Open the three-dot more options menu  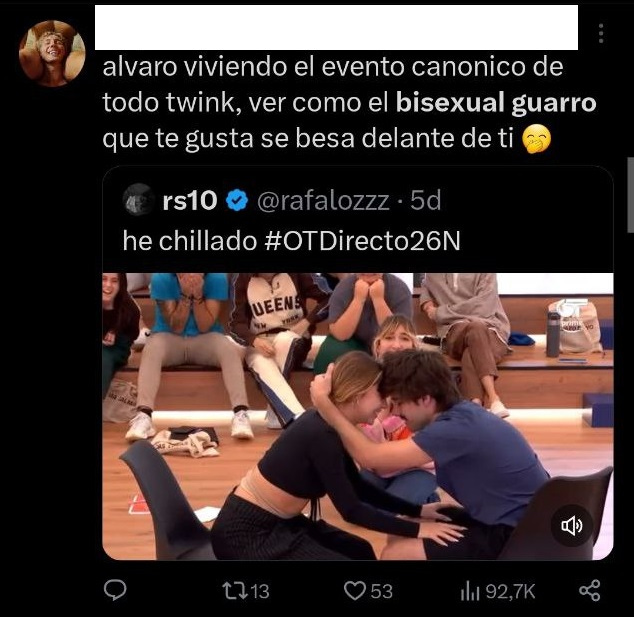pyautogui.click(x=601, y=33)
